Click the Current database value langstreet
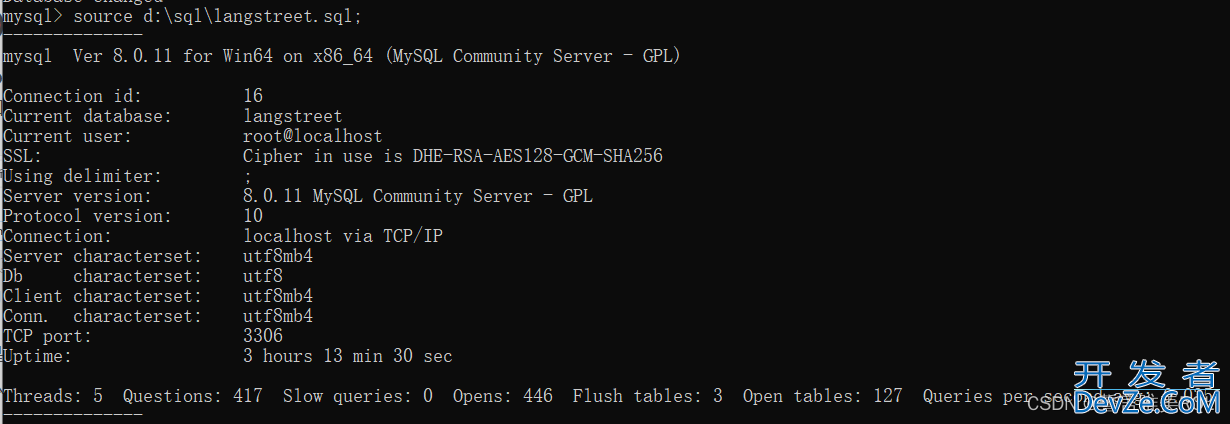Image resolution: width=1230 pixels, height=424 pixels. click(x=293, y=116)
